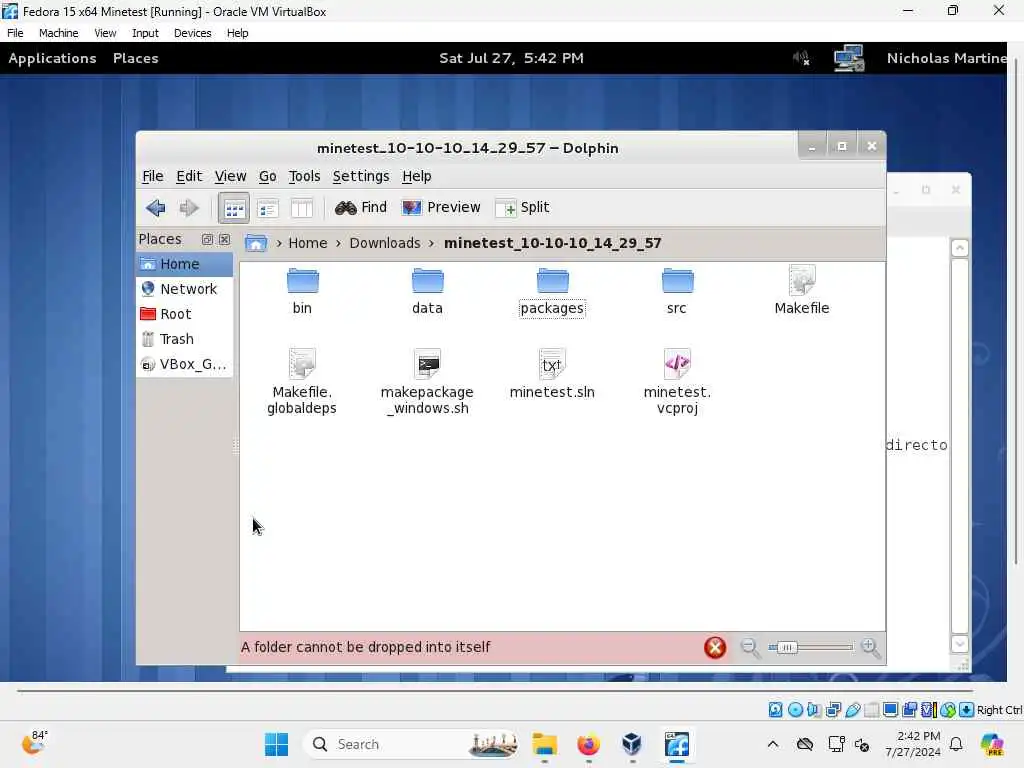
Task: Navigate to Downloads in breadcrumb
Action: point(385,243)
